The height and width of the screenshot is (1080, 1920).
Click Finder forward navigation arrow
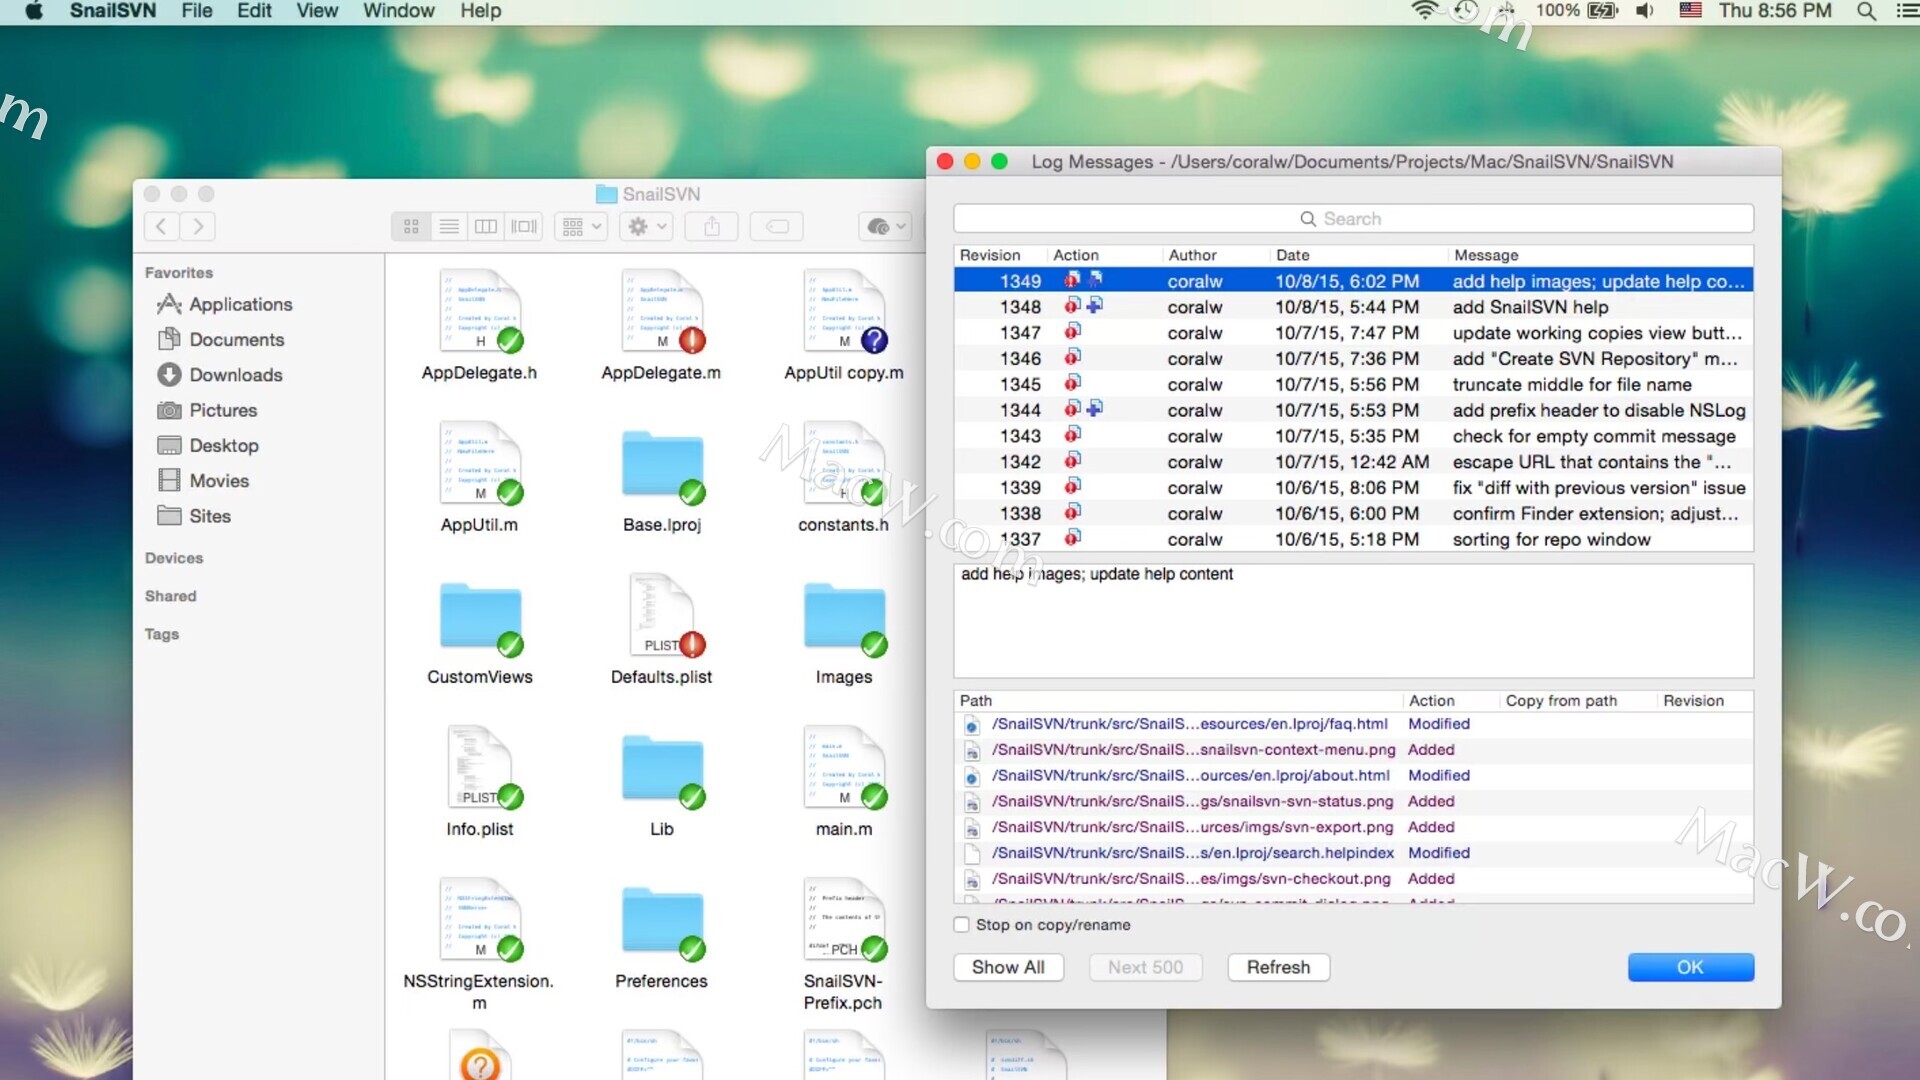click(x=198, y=227)
